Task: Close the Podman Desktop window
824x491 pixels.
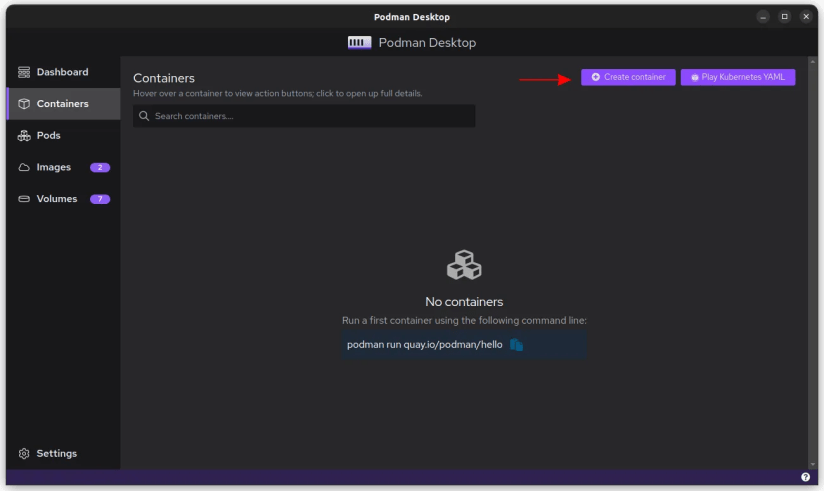Action: point(806,17)
